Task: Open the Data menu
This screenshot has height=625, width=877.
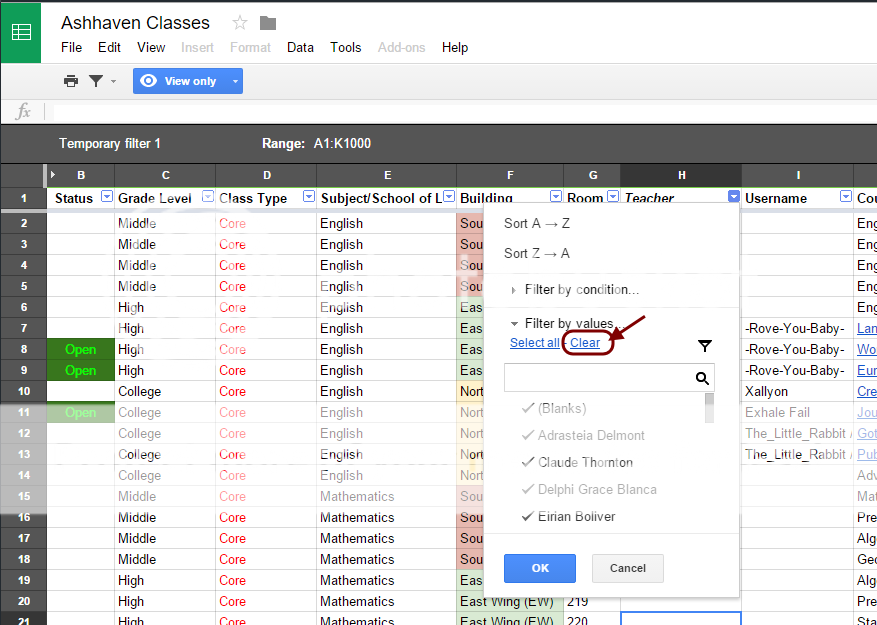Action: [300, 47]
